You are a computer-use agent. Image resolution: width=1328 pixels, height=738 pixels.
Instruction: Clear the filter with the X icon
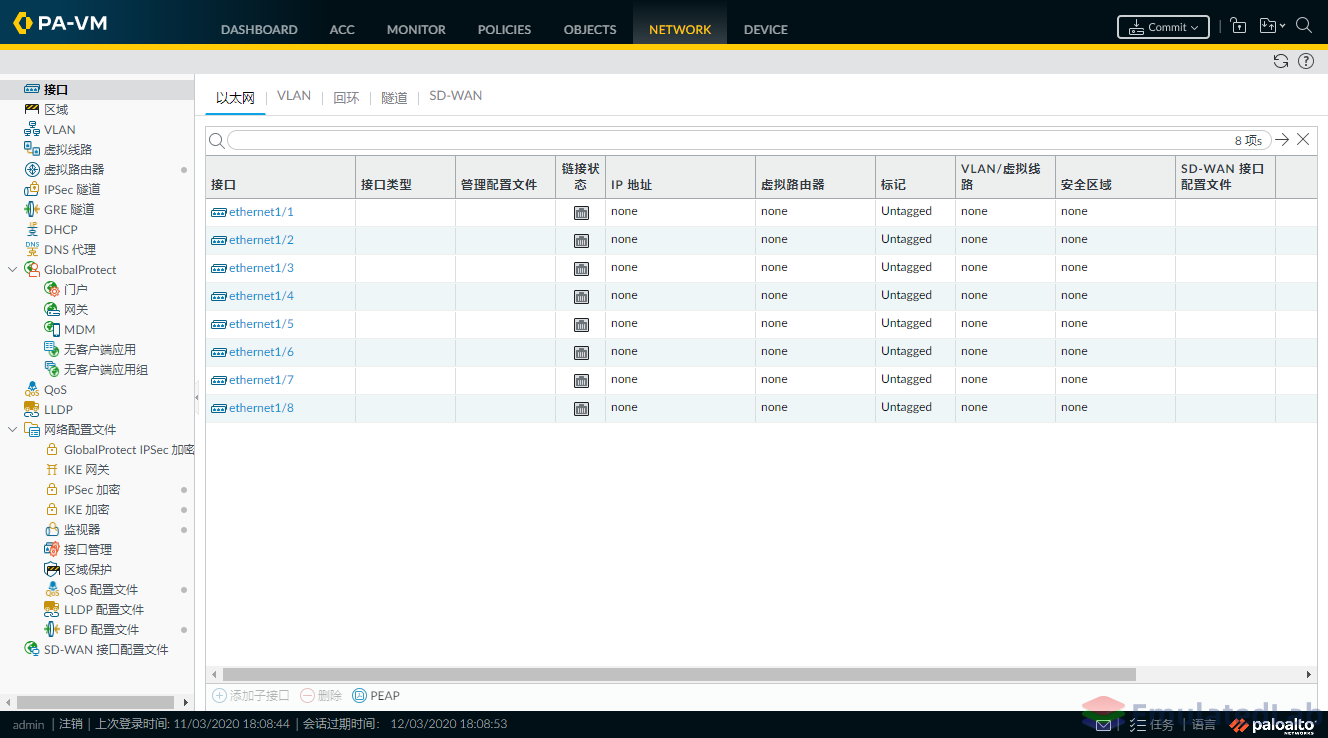coord(1303,140)
